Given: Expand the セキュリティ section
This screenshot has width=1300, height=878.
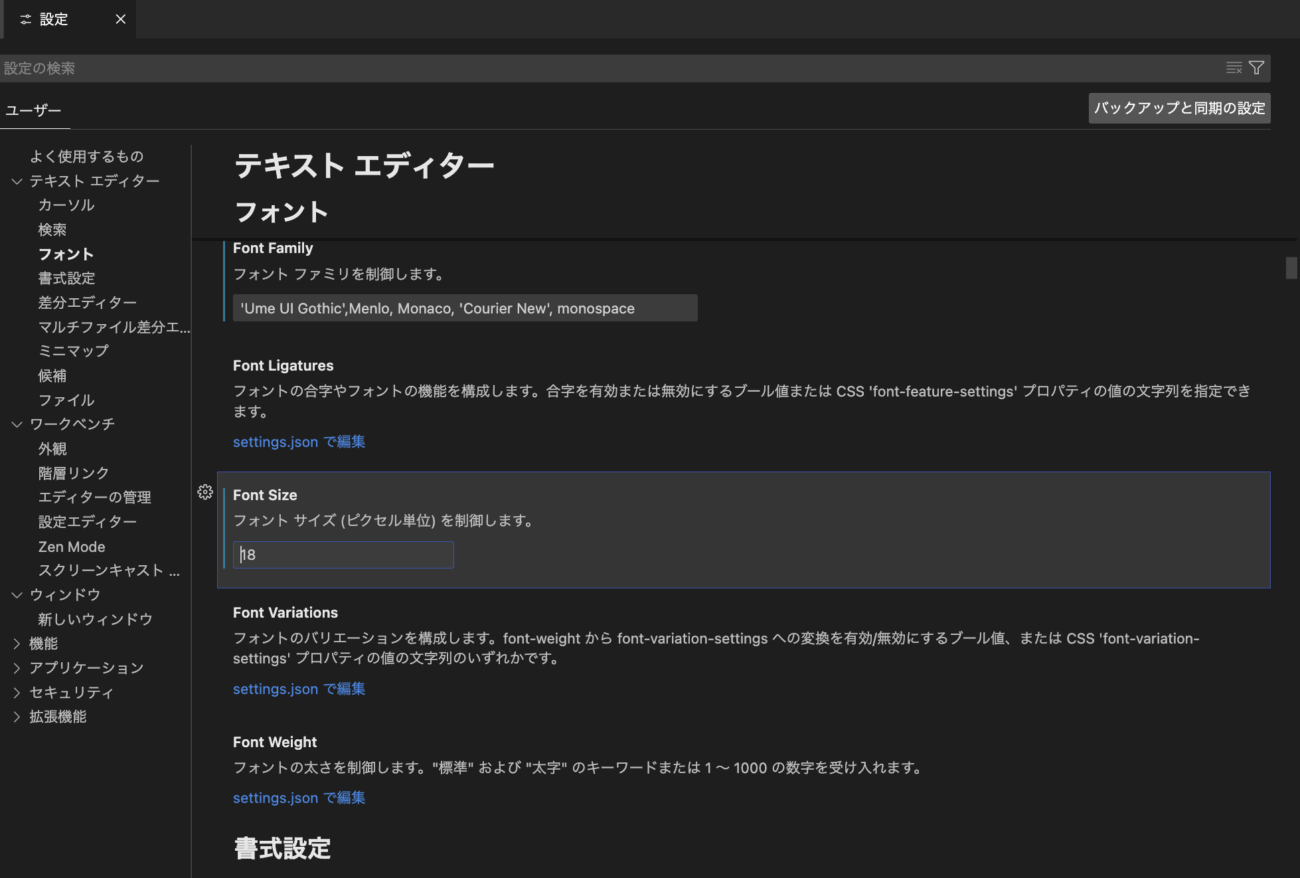Looking at the screenshot, I should pos(17,692).
